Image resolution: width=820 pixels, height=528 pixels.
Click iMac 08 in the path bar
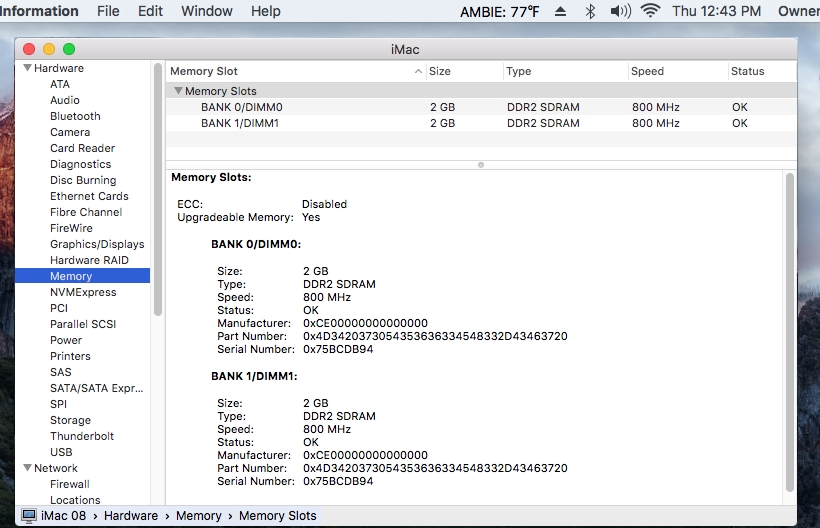63,516
